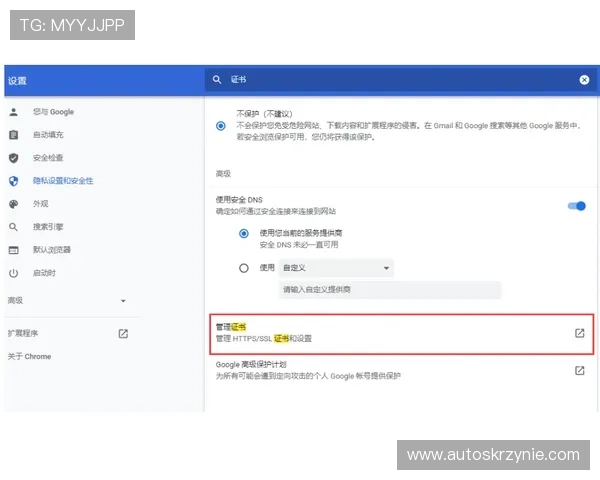Click the 请输入自定义提供商 input field
The width and height of the screenshot is (600, 480).
click(390, 290)
